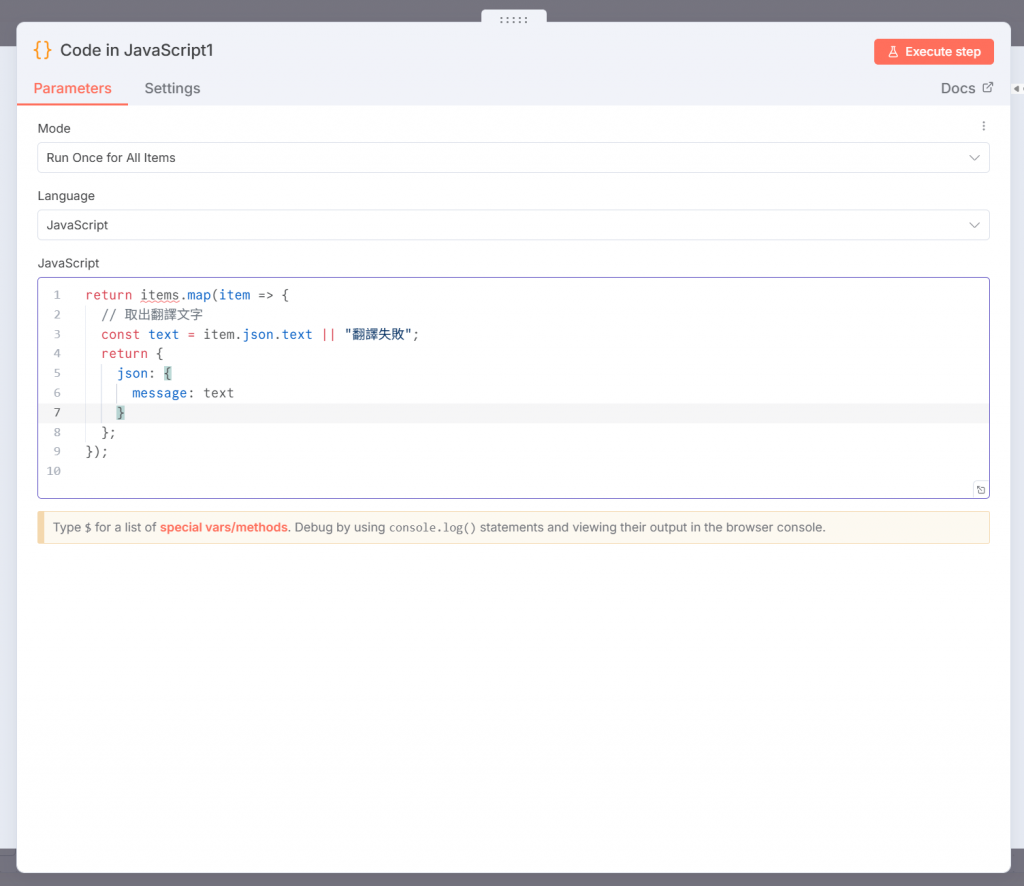Open the Docs link
The width and height of the screenshot is (1024, 886).
point(967,88)
